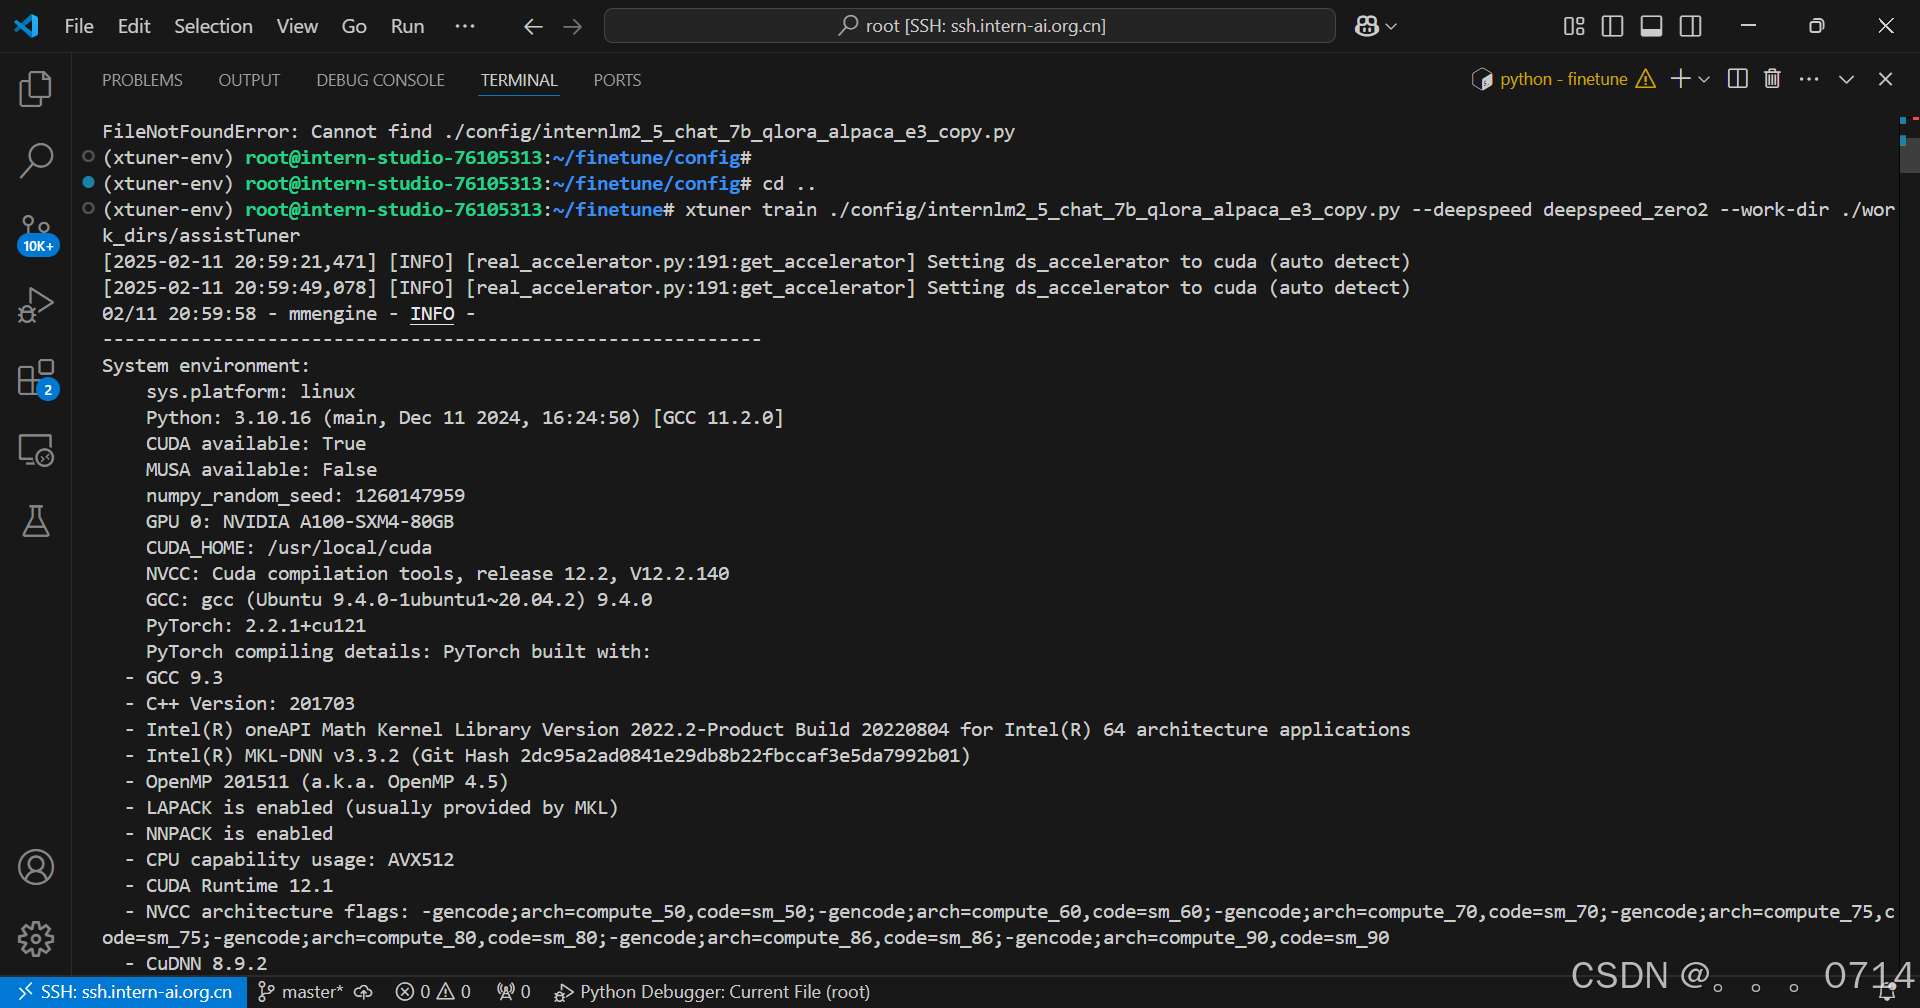Viewport: 1920px width, 1008px height.
Task: Open the Edit menu
Action: [x=134, y=26]
